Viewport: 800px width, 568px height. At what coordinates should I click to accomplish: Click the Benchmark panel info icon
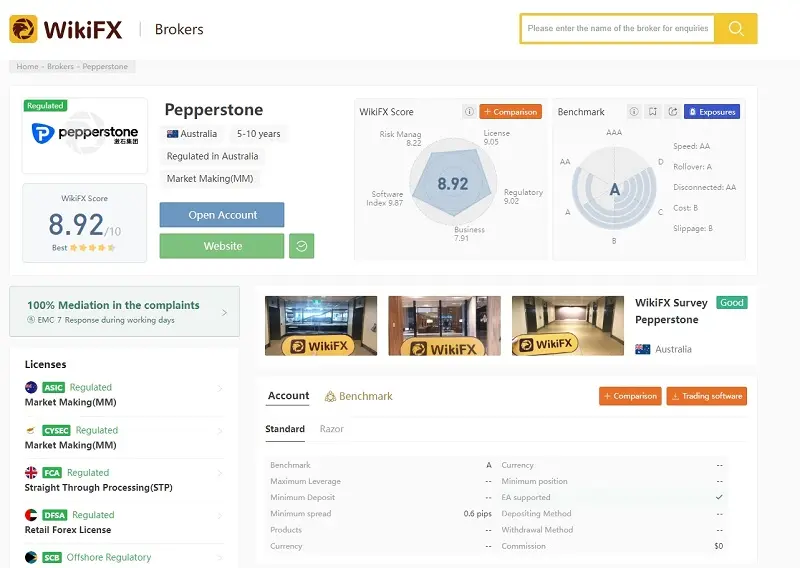tap(633, 112)
